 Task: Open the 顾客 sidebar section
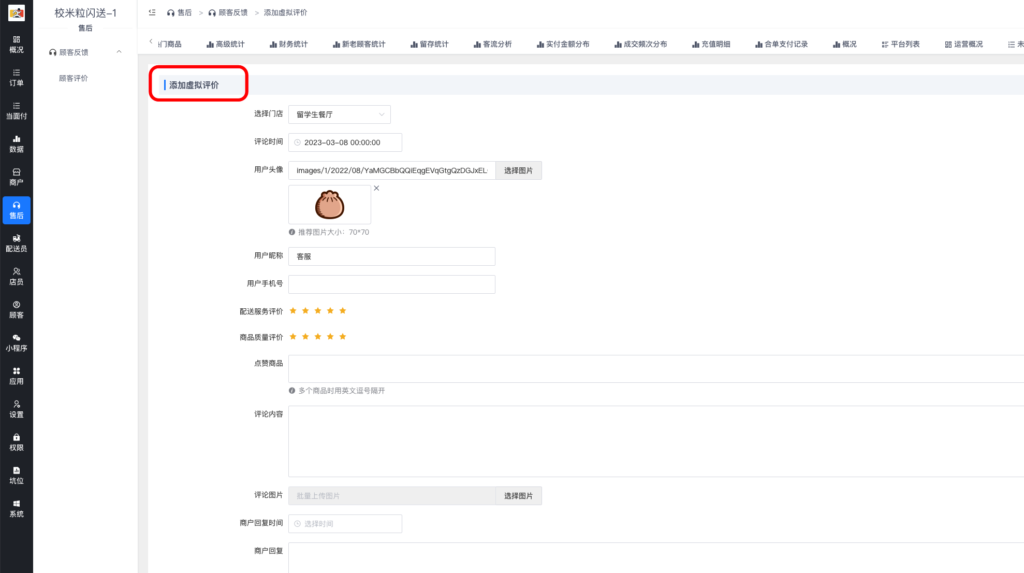16,310
